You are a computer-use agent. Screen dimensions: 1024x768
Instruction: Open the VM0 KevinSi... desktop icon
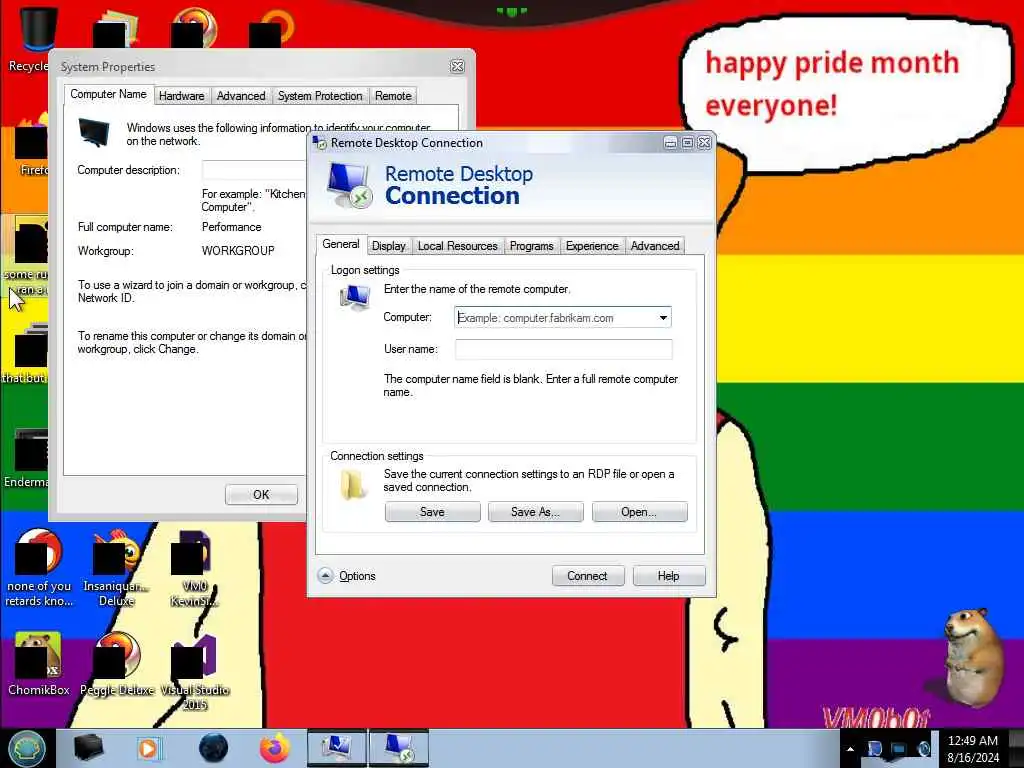195,568
